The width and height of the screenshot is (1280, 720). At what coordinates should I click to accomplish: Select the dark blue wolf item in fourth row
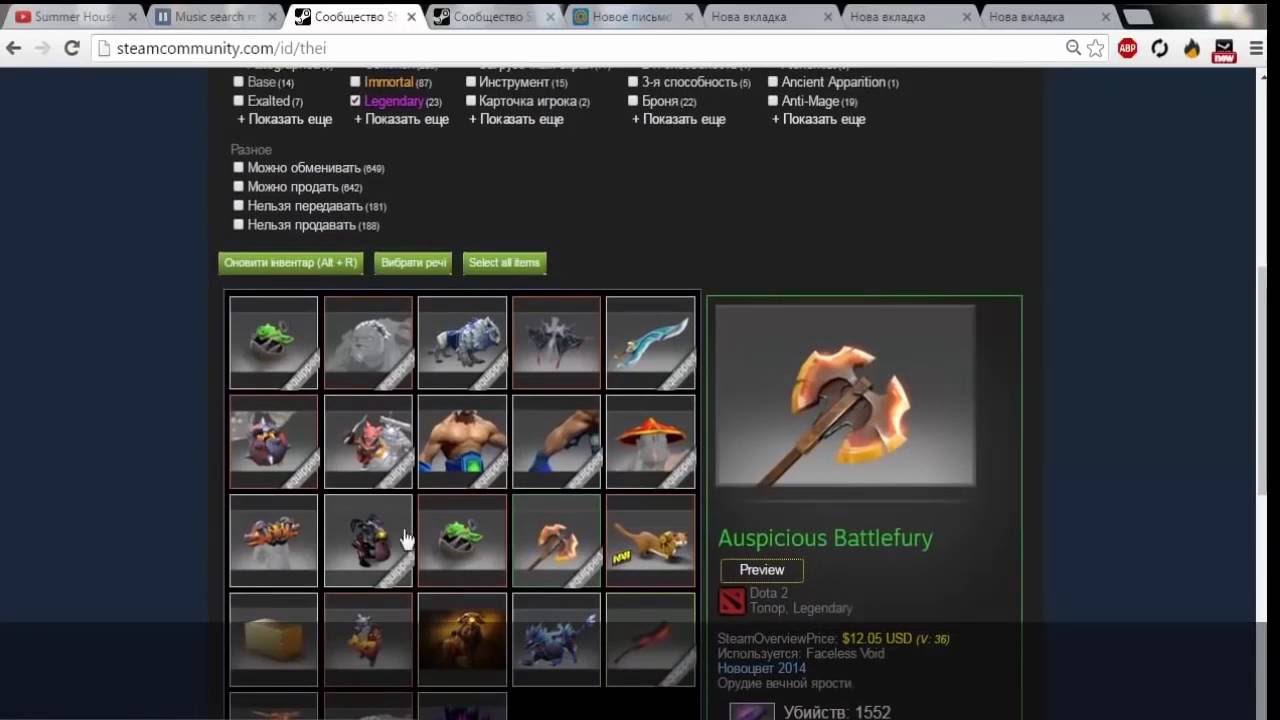pyautogui.click(x=556, y=639)
